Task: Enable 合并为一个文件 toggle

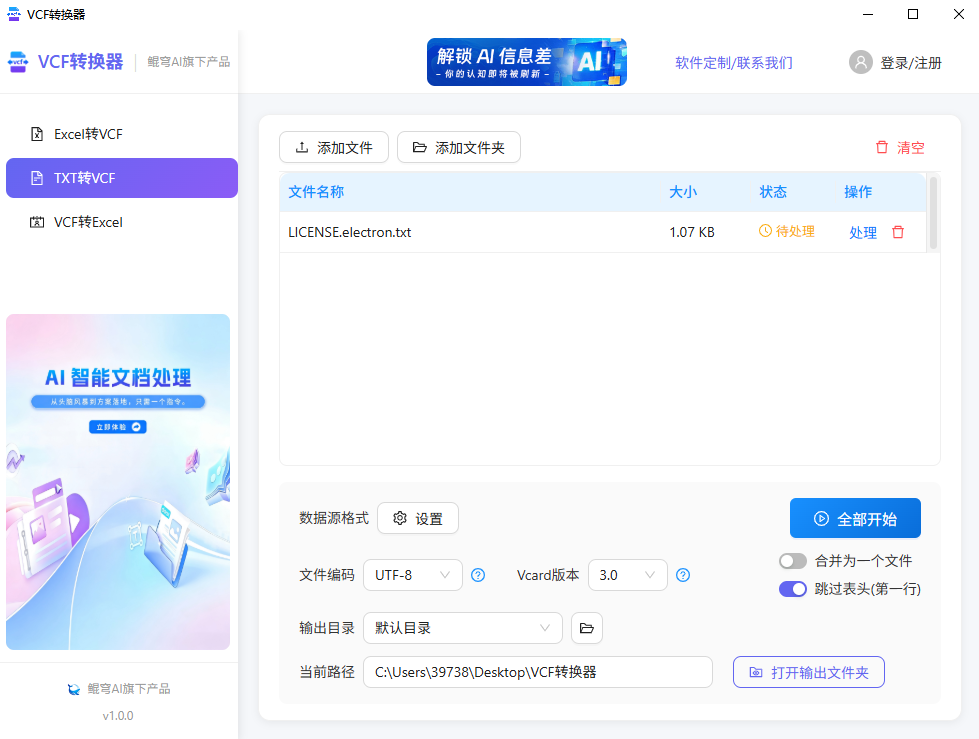Action: [x=793, y=561]
